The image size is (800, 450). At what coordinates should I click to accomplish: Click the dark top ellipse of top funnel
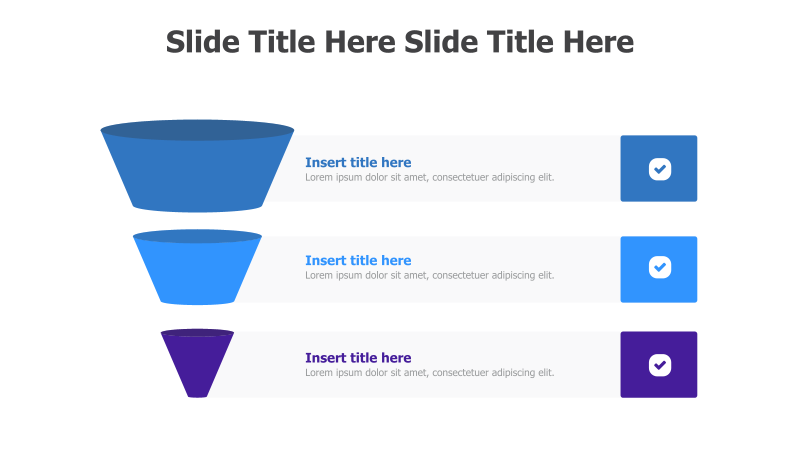click(197, 130)
